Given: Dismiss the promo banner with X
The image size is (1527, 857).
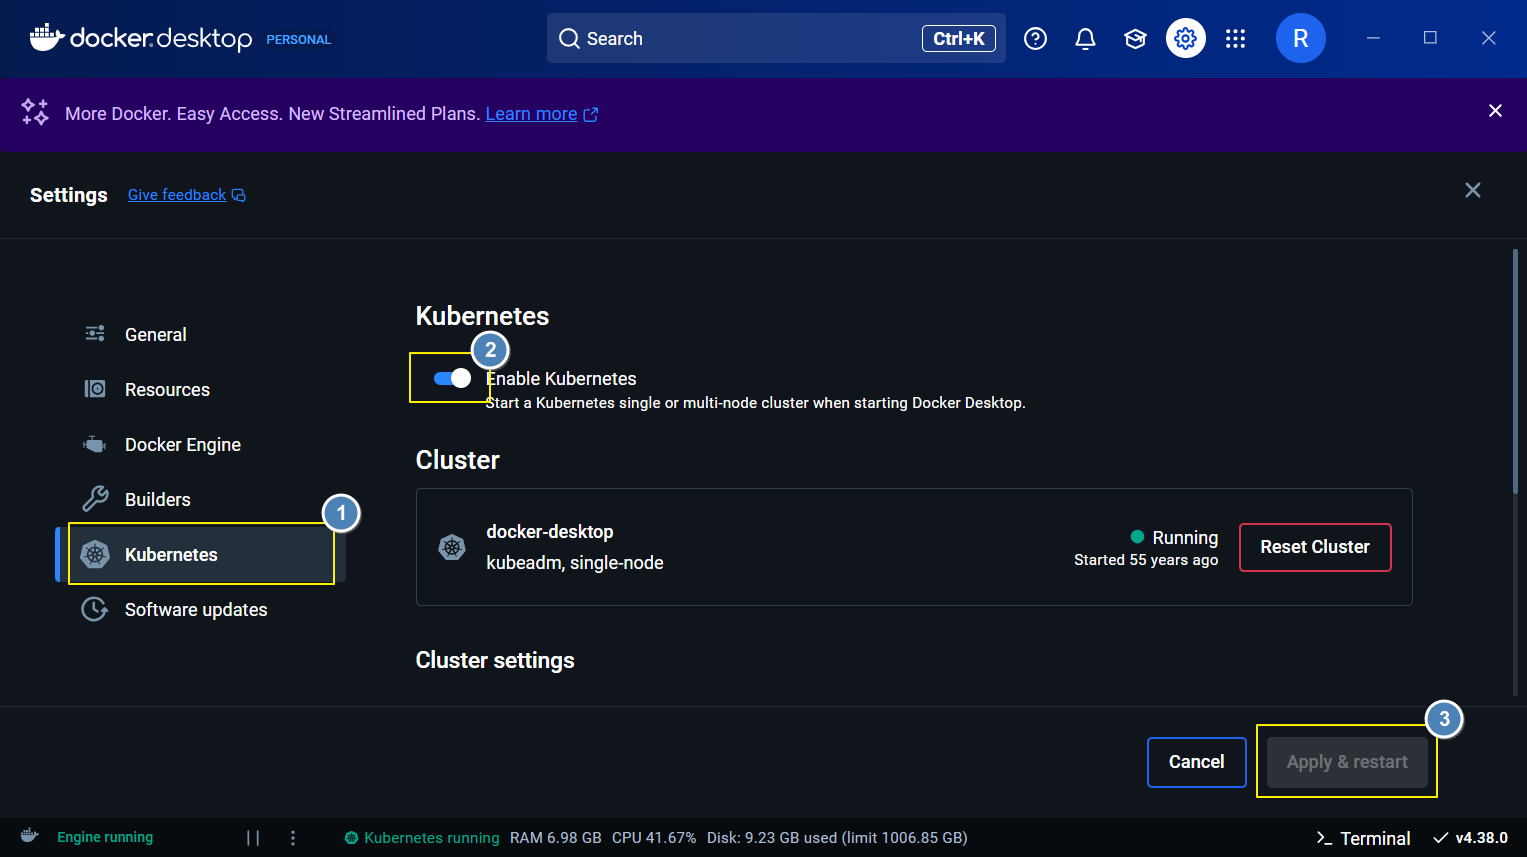Looking at the screenshot, I should (x=1495, y=110).
